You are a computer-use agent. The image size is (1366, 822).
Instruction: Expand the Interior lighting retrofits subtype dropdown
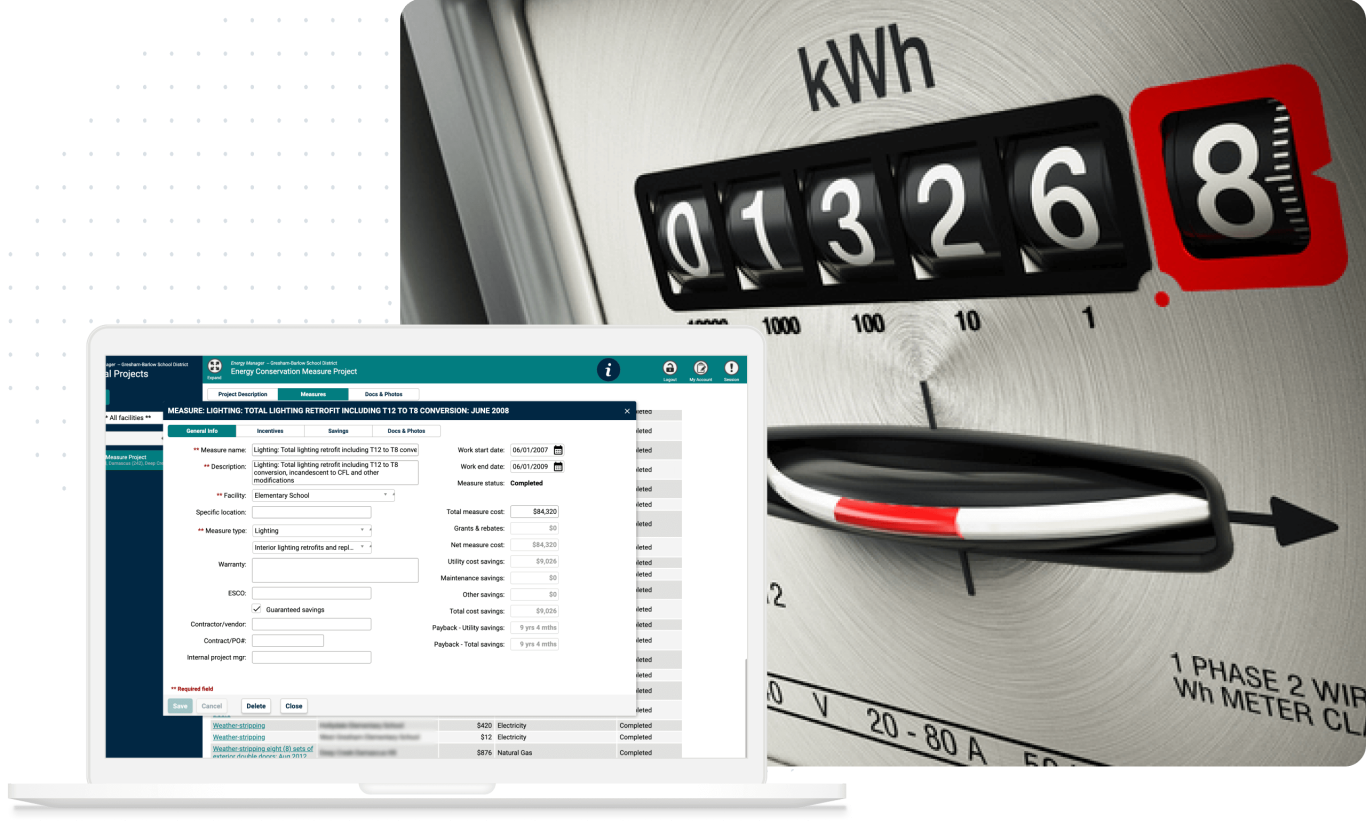point(362,547)
